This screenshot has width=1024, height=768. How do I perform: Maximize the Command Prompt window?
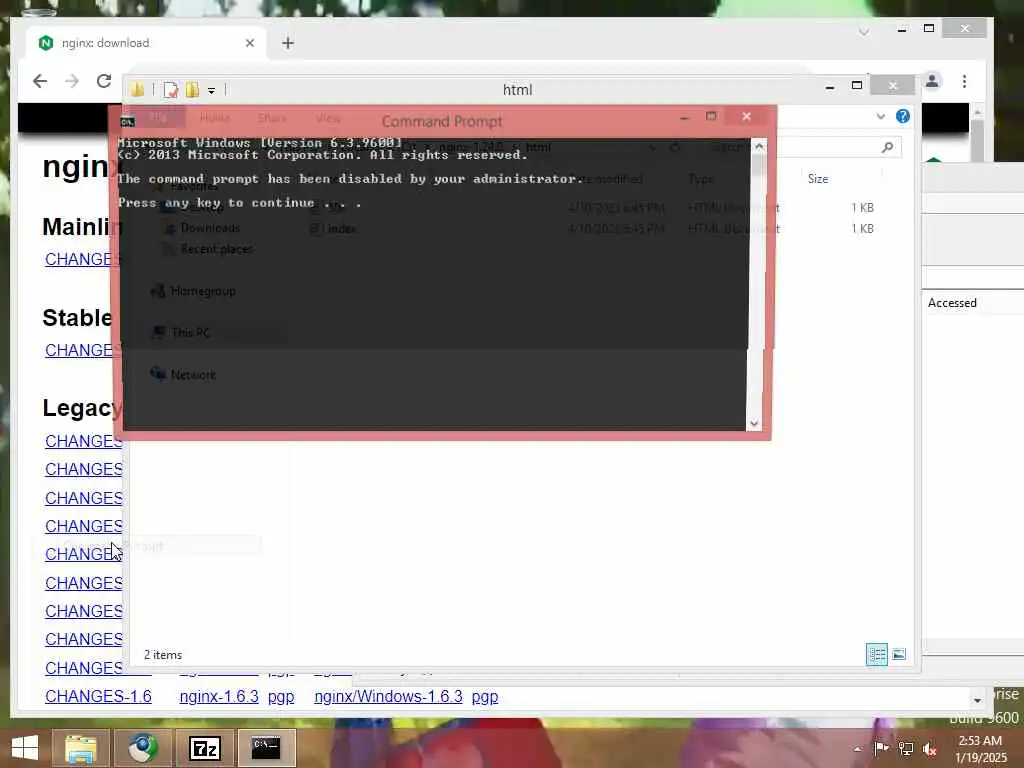click(711, 116)
